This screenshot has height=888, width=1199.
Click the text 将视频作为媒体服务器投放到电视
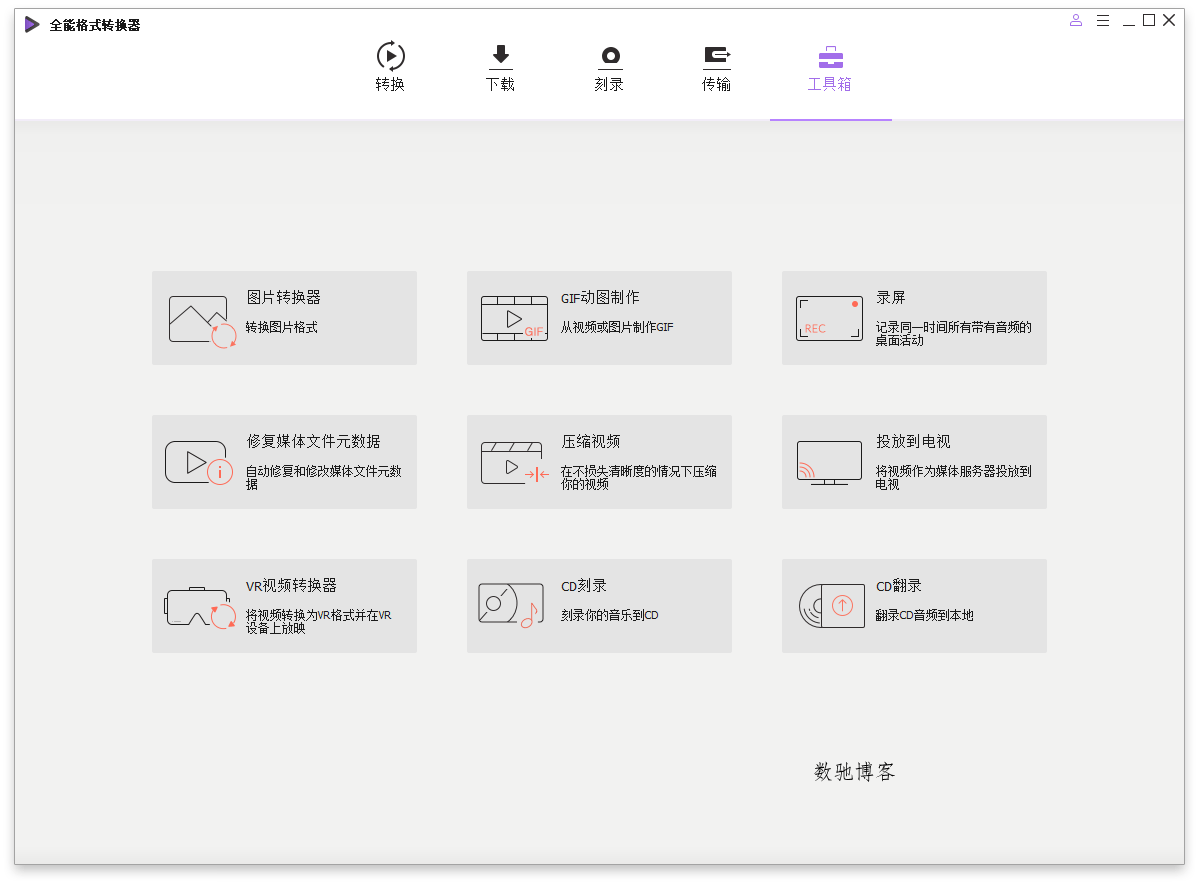click(954, 477)
